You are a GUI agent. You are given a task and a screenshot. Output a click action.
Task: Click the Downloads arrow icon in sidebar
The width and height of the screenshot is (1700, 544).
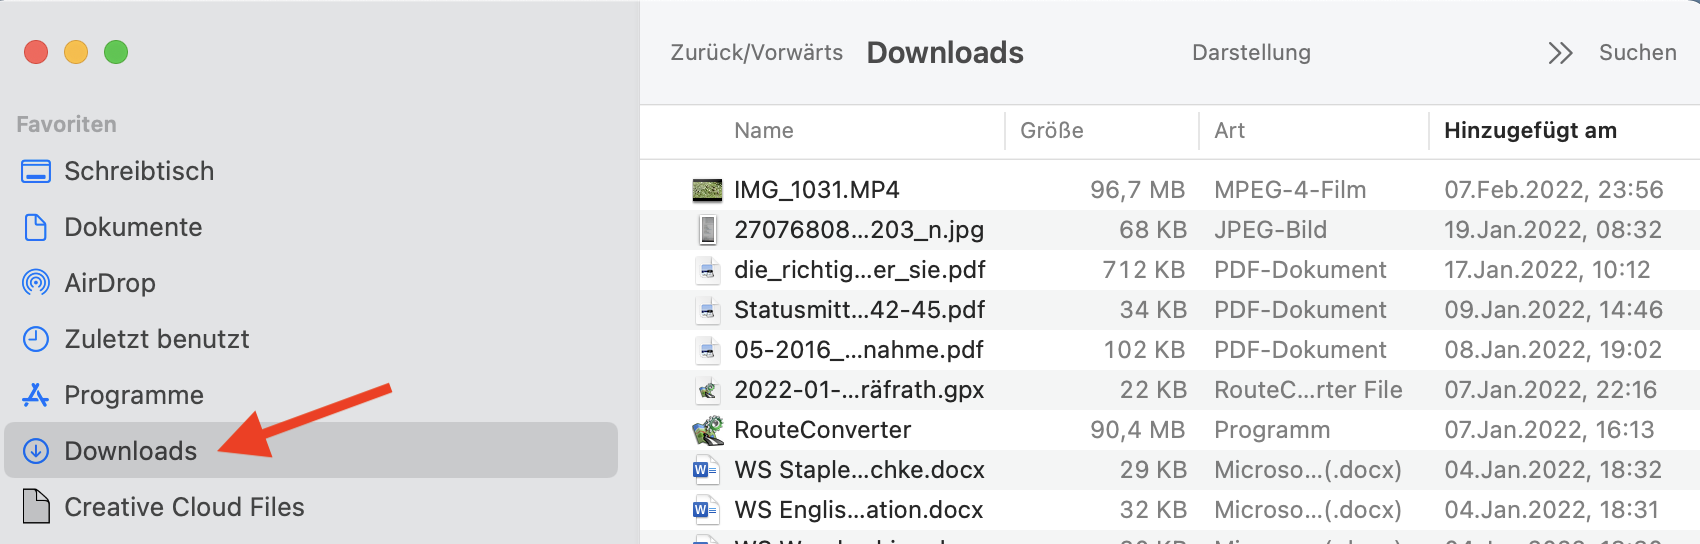(x=36, y=451)
